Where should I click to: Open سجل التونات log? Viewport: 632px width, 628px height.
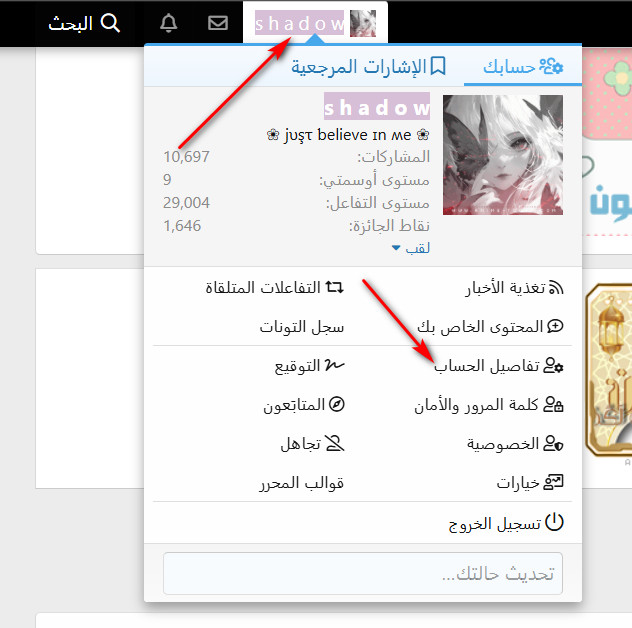coord(301,326)
